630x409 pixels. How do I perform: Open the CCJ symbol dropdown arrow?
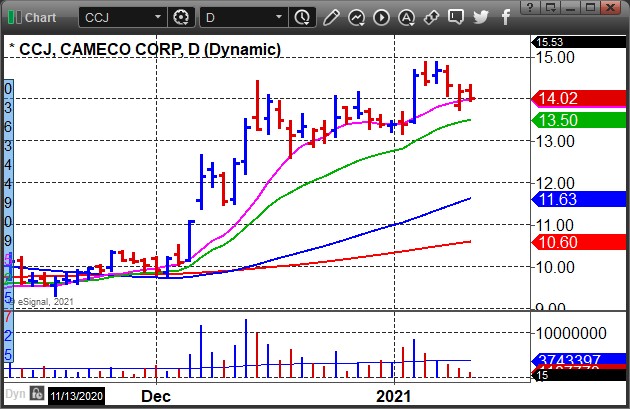pos(158,17)
